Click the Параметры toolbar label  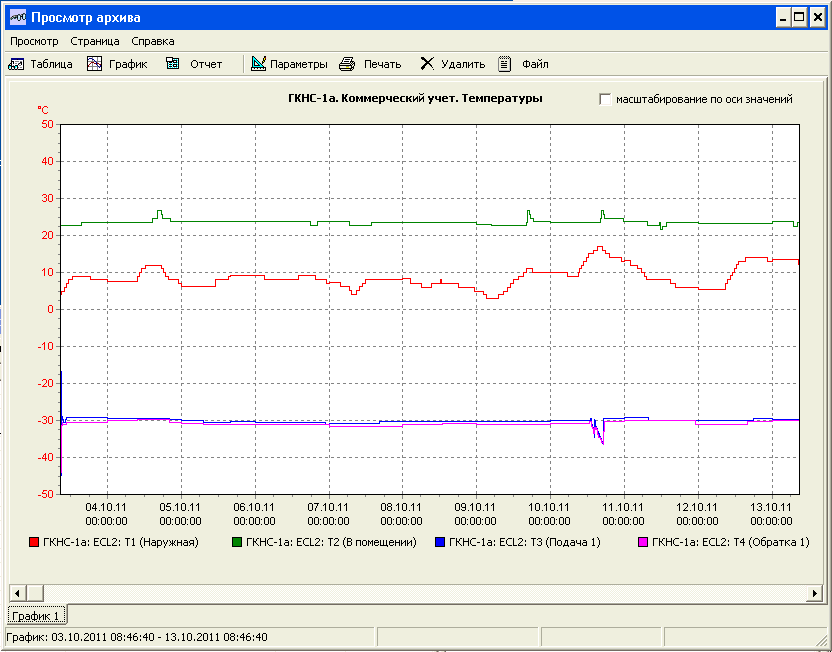tap(299, 64)
